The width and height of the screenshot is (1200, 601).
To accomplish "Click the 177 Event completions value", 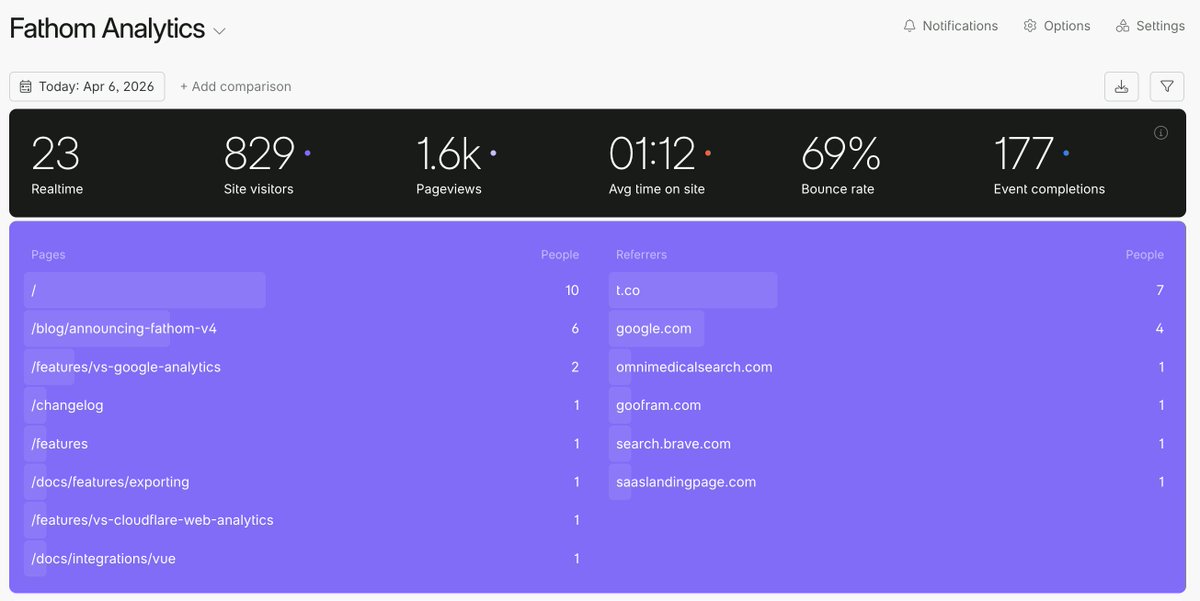I will pos(1024,154).
